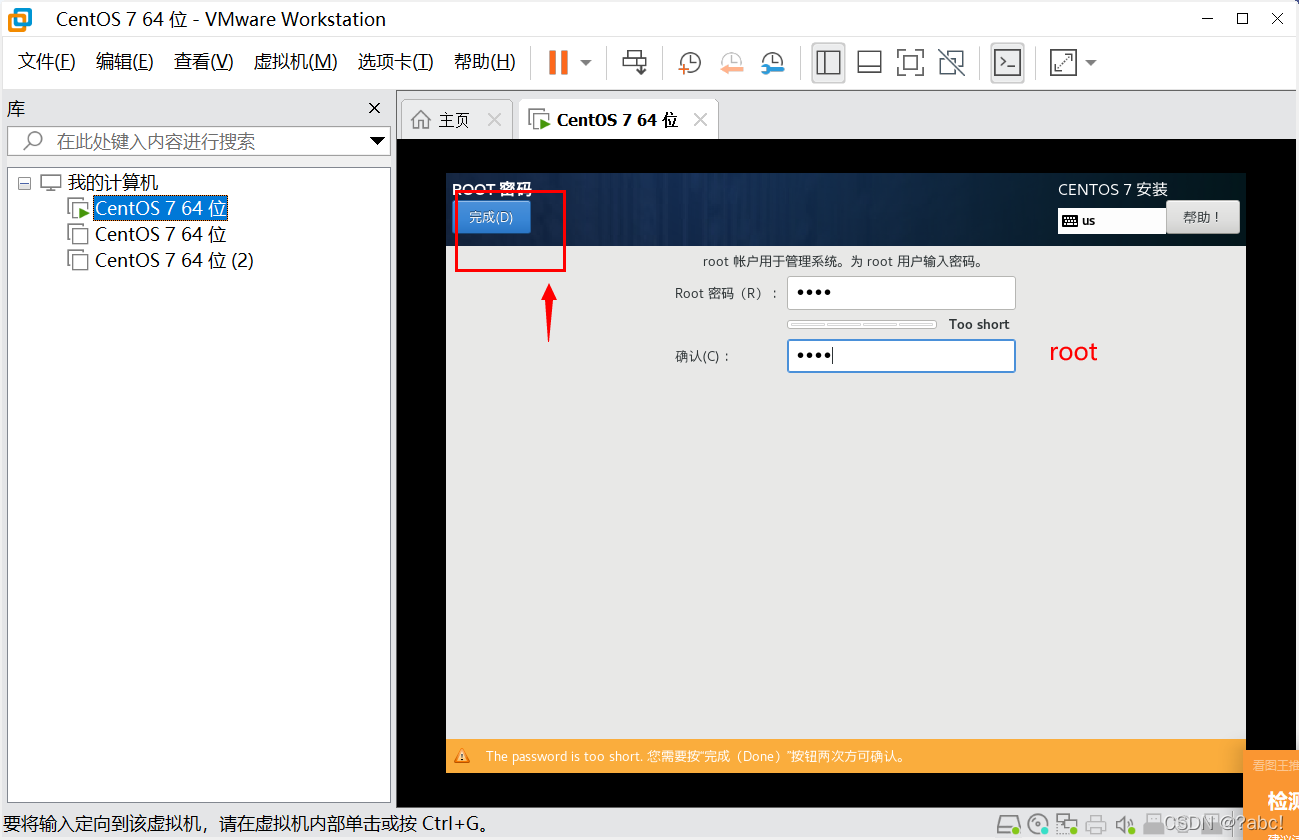Select the second CentOS 7 64 位 entry
The height and width of the screenshot is (840, 1299).
(x=160, y=235)
